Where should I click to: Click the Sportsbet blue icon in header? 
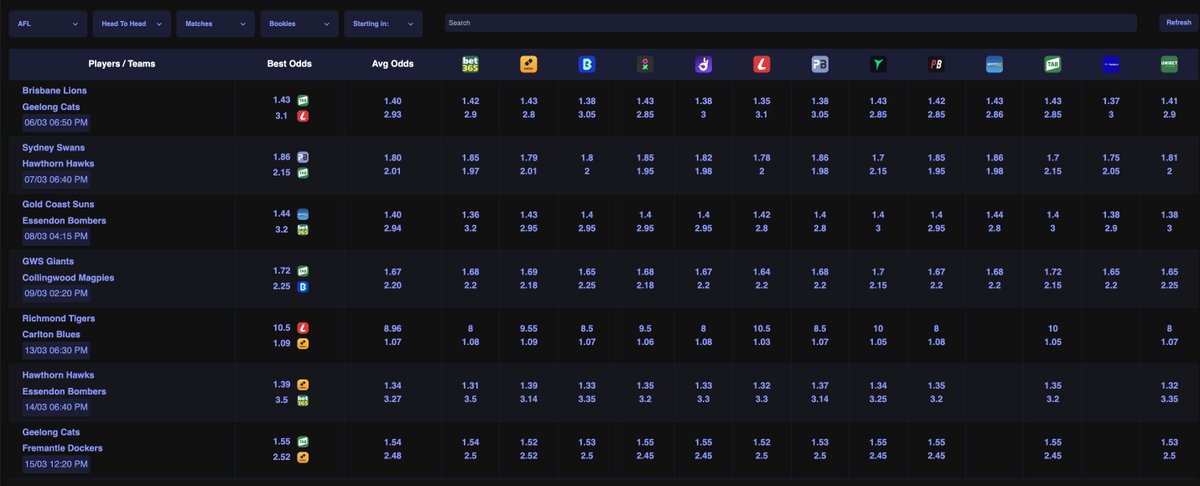pyautogui.click(x=994, y=65)
